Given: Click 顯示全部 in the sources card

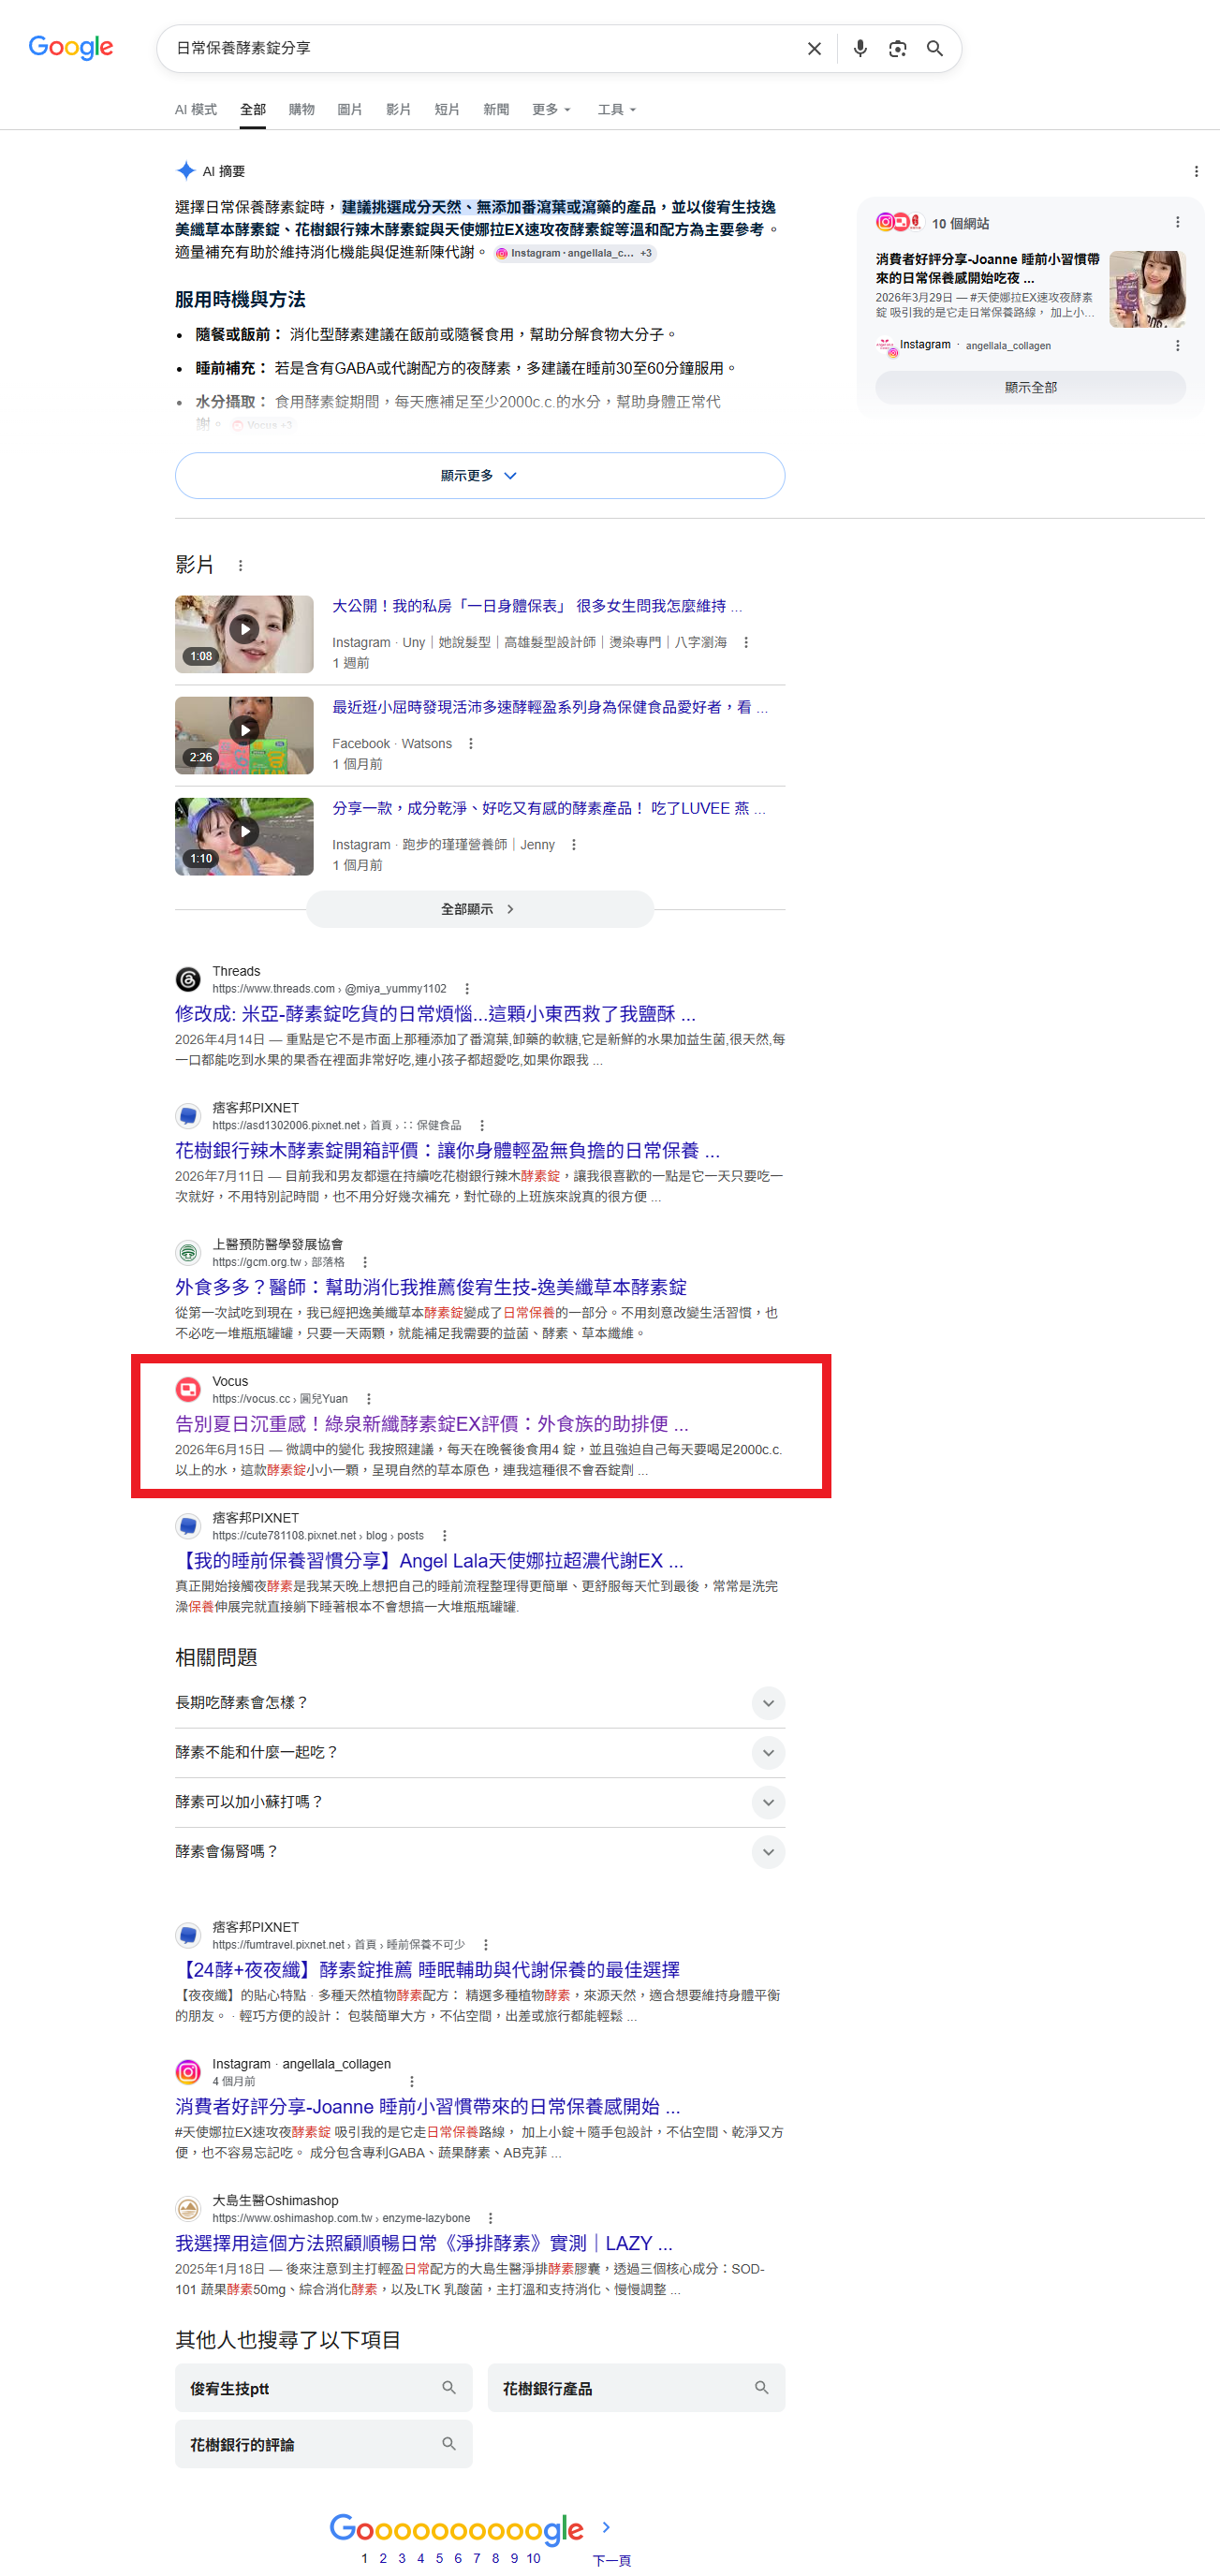Looking at the screenshot, I should (1031, 388).
